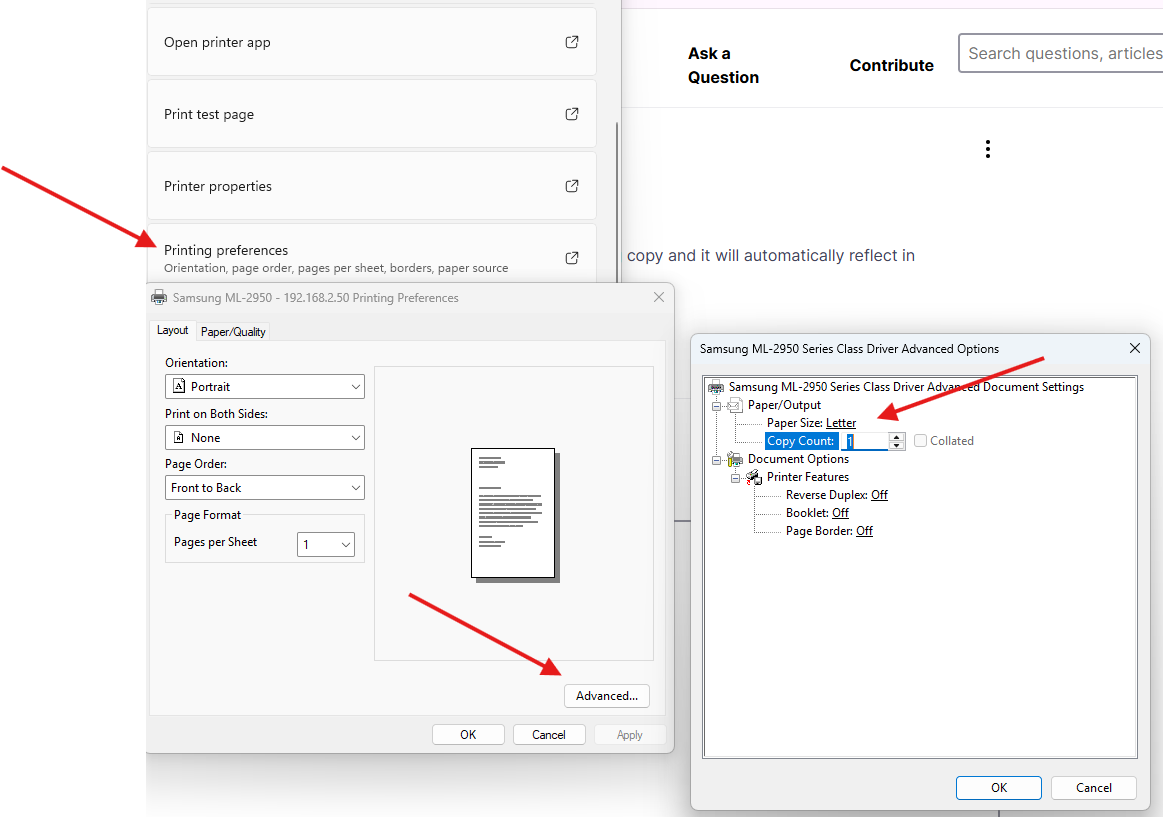1163x817 pixels.
Task: Click external link icon beside Print test page
Action: point(572,114)
